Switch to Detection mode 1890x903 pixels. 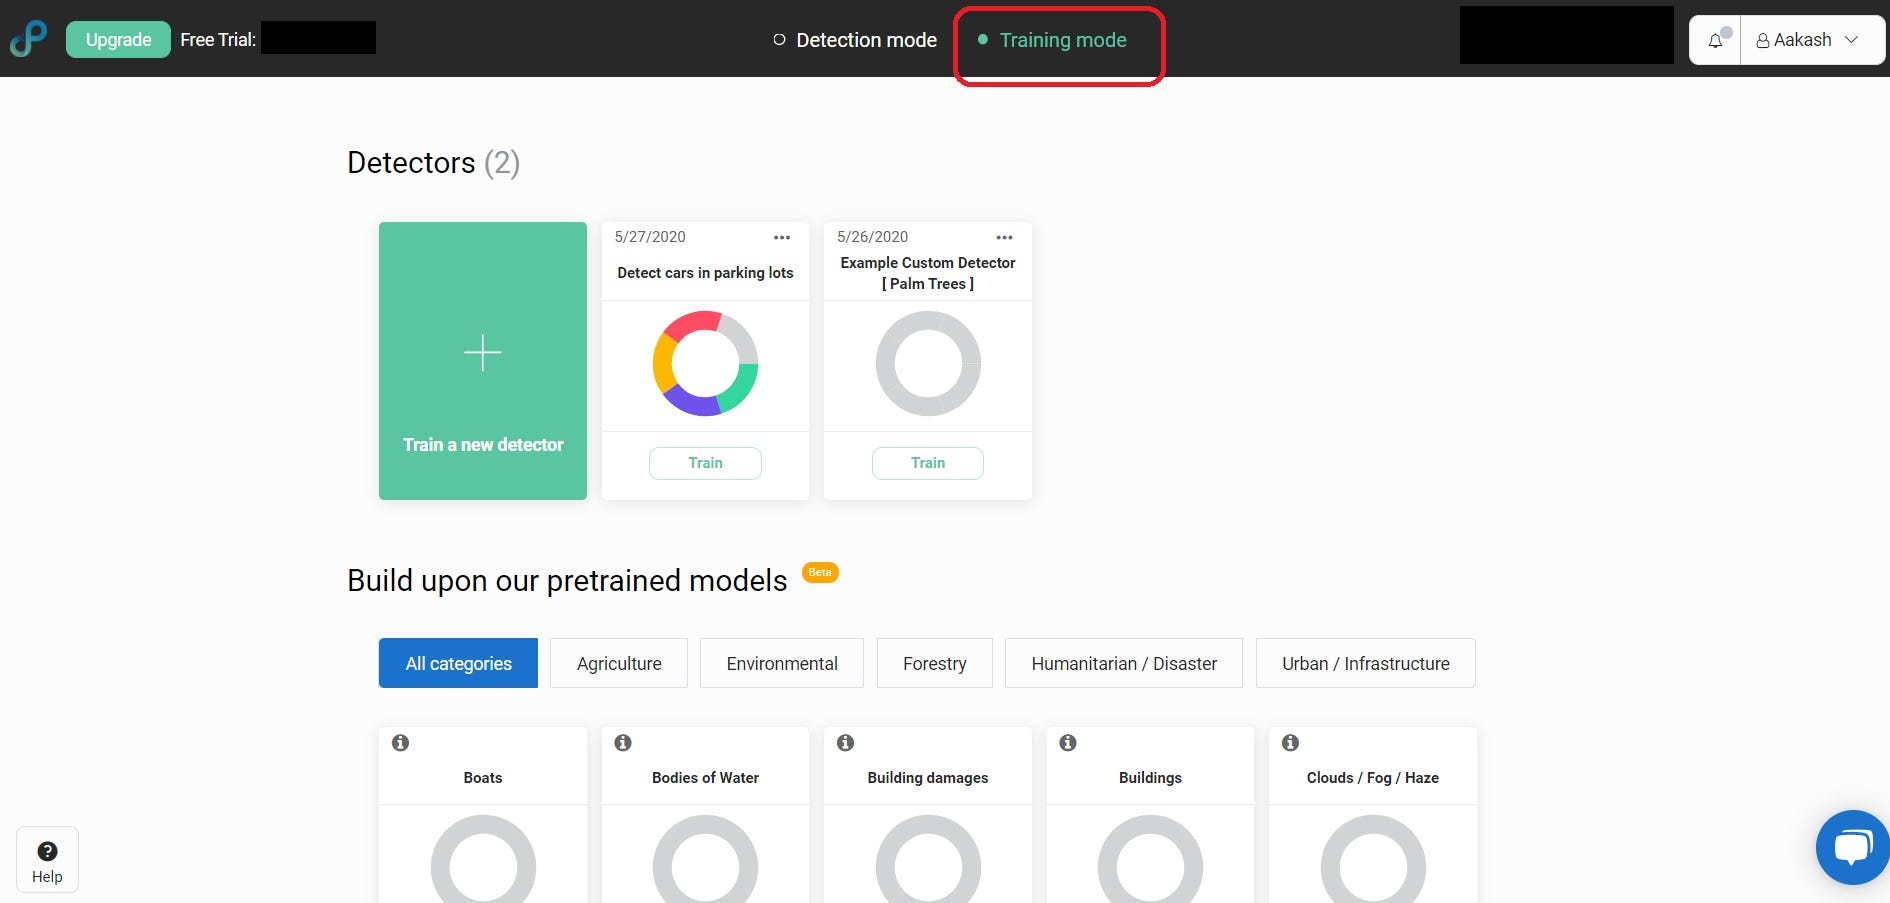click(x=855, y=40)
